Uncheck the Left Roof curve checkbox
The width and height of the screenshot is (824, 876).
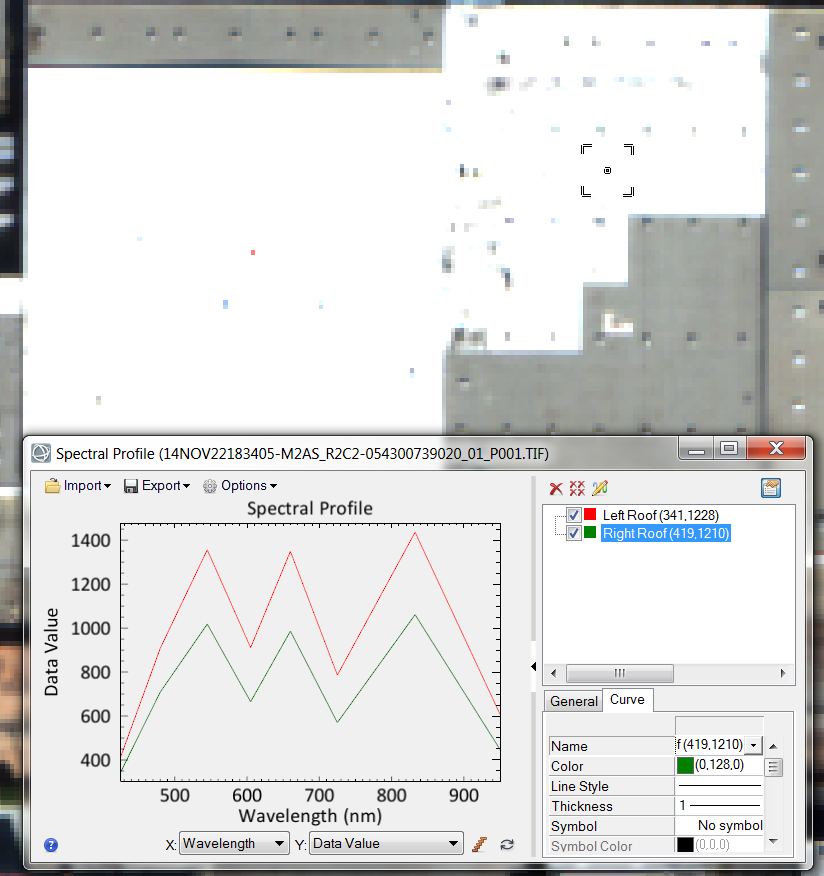574,515
